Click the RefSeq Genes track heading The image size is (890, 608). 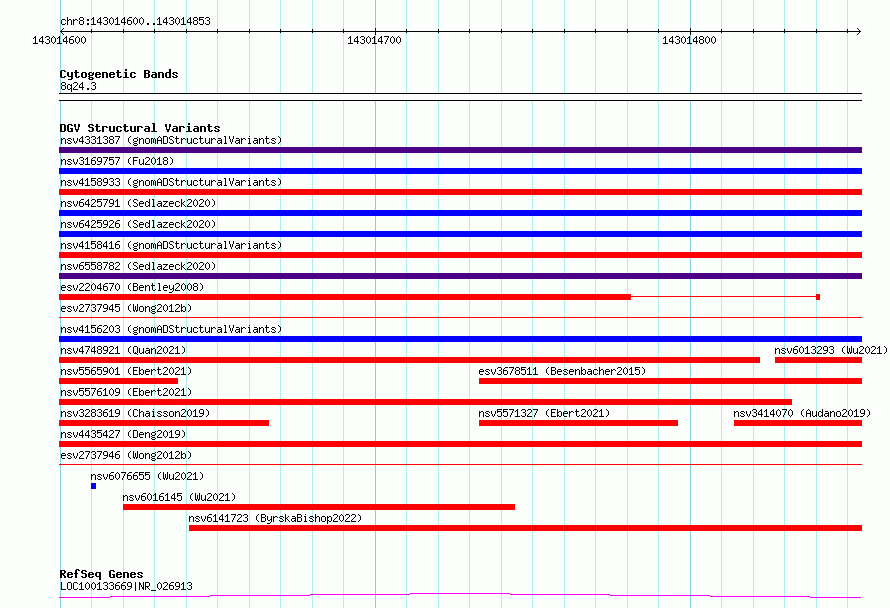pyautogui.click(x=101, y=574)
